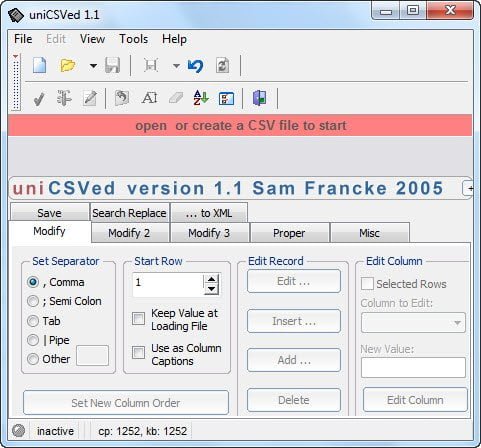The height and width of the screenshot is (448, 481).
Task: Select the Other separator radio button
Action: coord(33,359)
